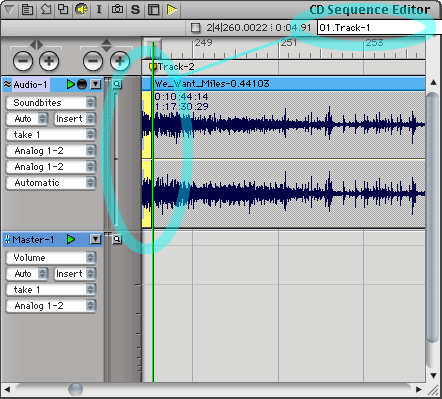Click the wave icon beside Audio-1
The width and height of the screenshot is (442, 399).
7,85
